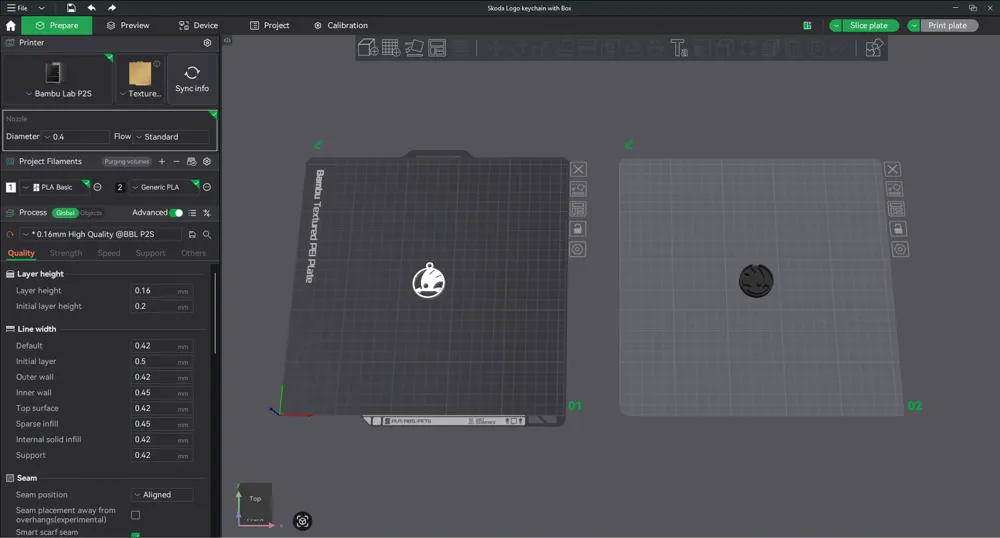Screen dimensions: 1000x538
Task: Click the compare presets icon
Action: 207,213
